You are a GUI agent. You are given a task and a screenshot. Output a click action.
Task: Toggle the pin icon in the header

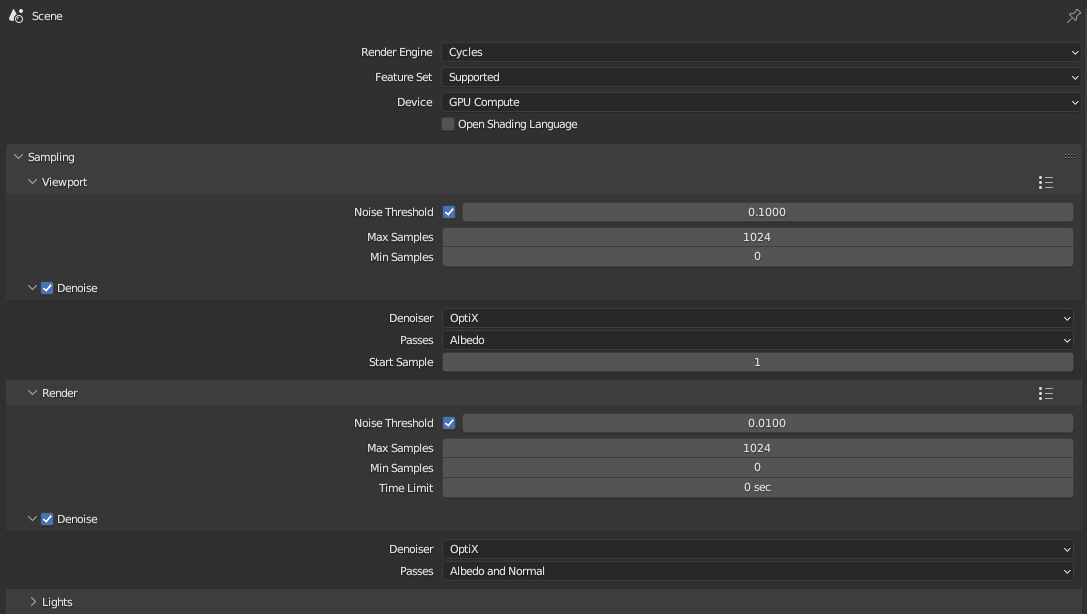click(1074, 17)
